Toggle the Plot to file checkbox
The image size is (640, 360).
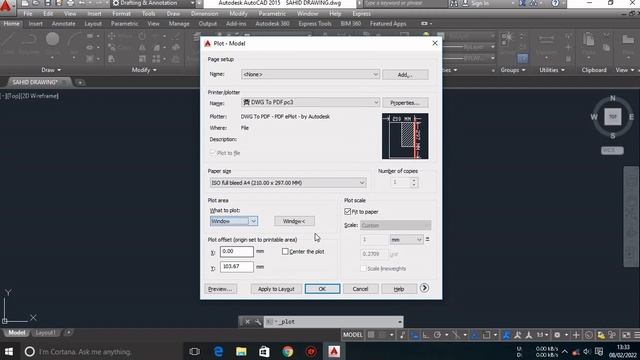click(212, 153)
